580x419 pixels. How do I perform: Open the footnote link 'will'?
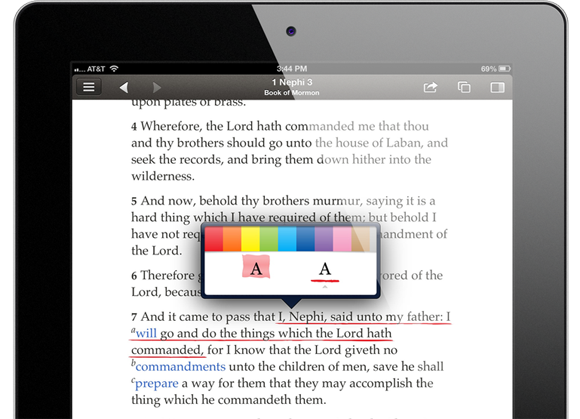point(146,333)
